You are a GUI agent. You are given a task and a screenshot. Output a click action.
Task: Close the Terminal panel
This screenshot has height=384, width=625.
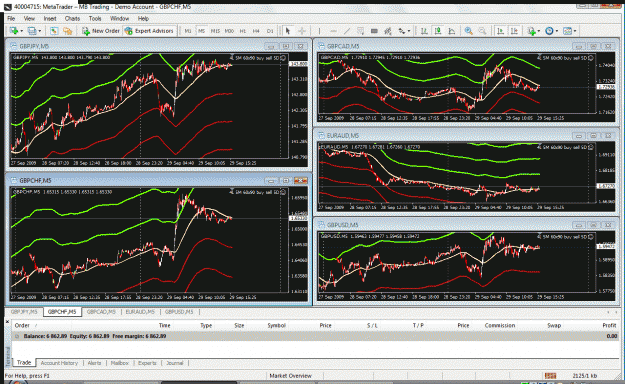(8, 321)
